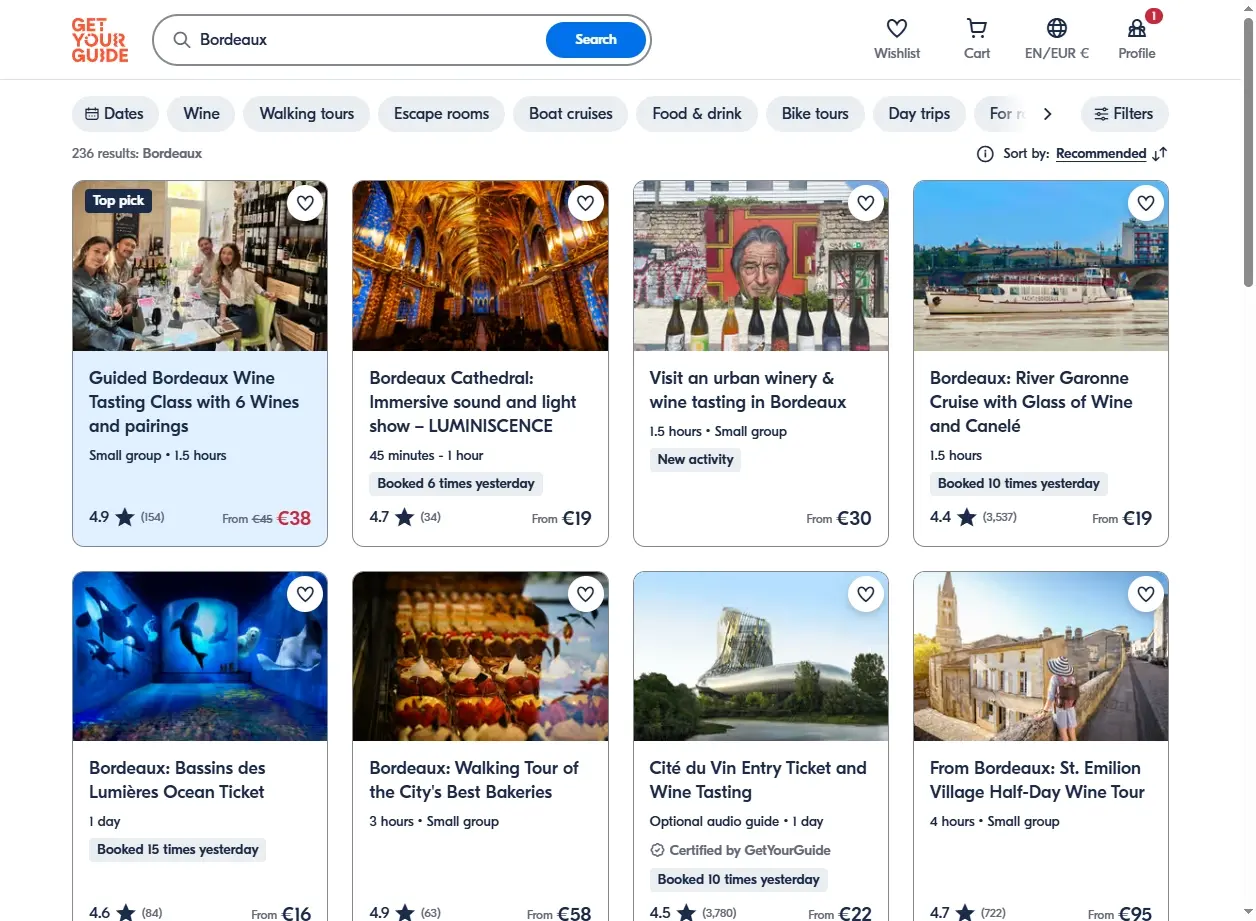Click the Top pick badge
Viewport: 1256px width, 921px height.
tap(118, 201)
